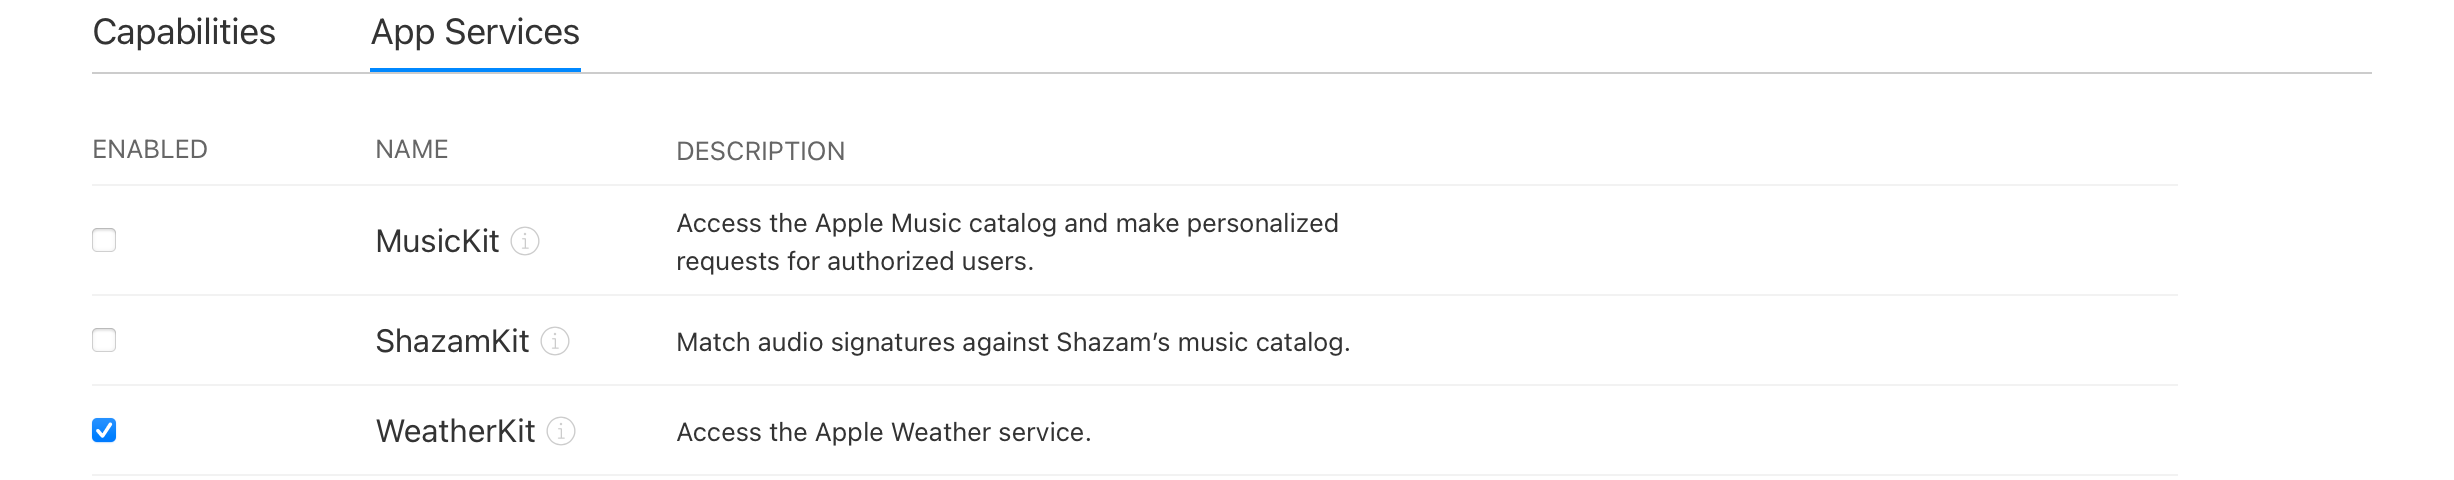
Task: Show ShazamKit info tooltip icon
Action: pyautogui.click(x=555, y=341)
